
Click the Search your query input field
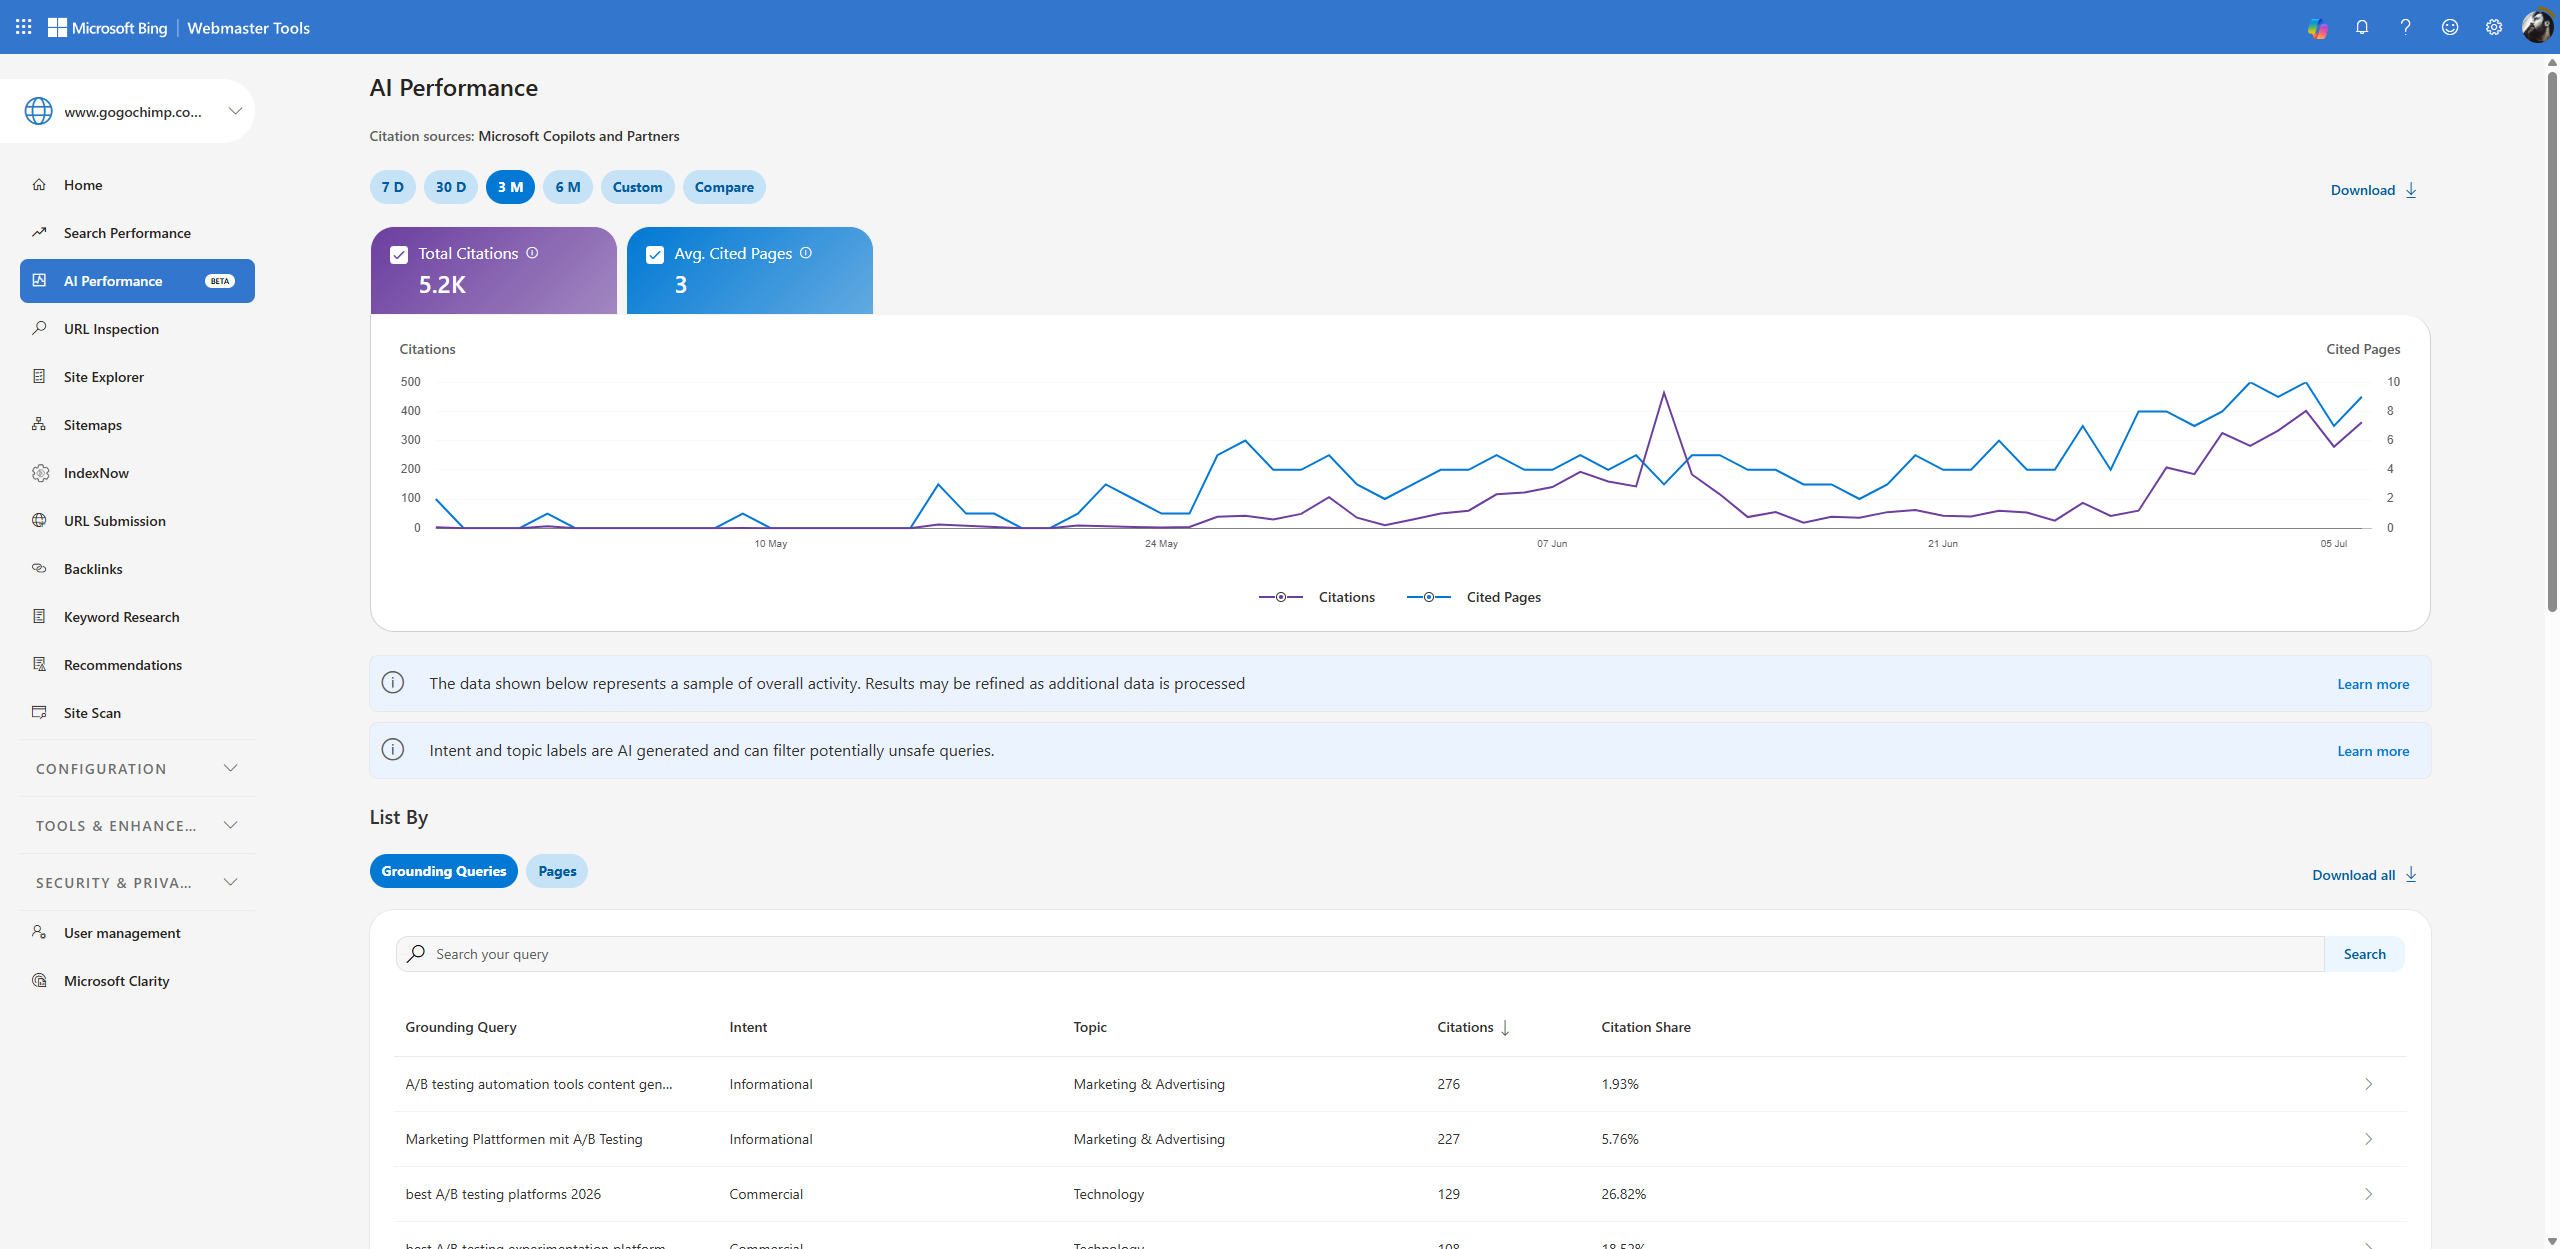tap(1360, 954)
